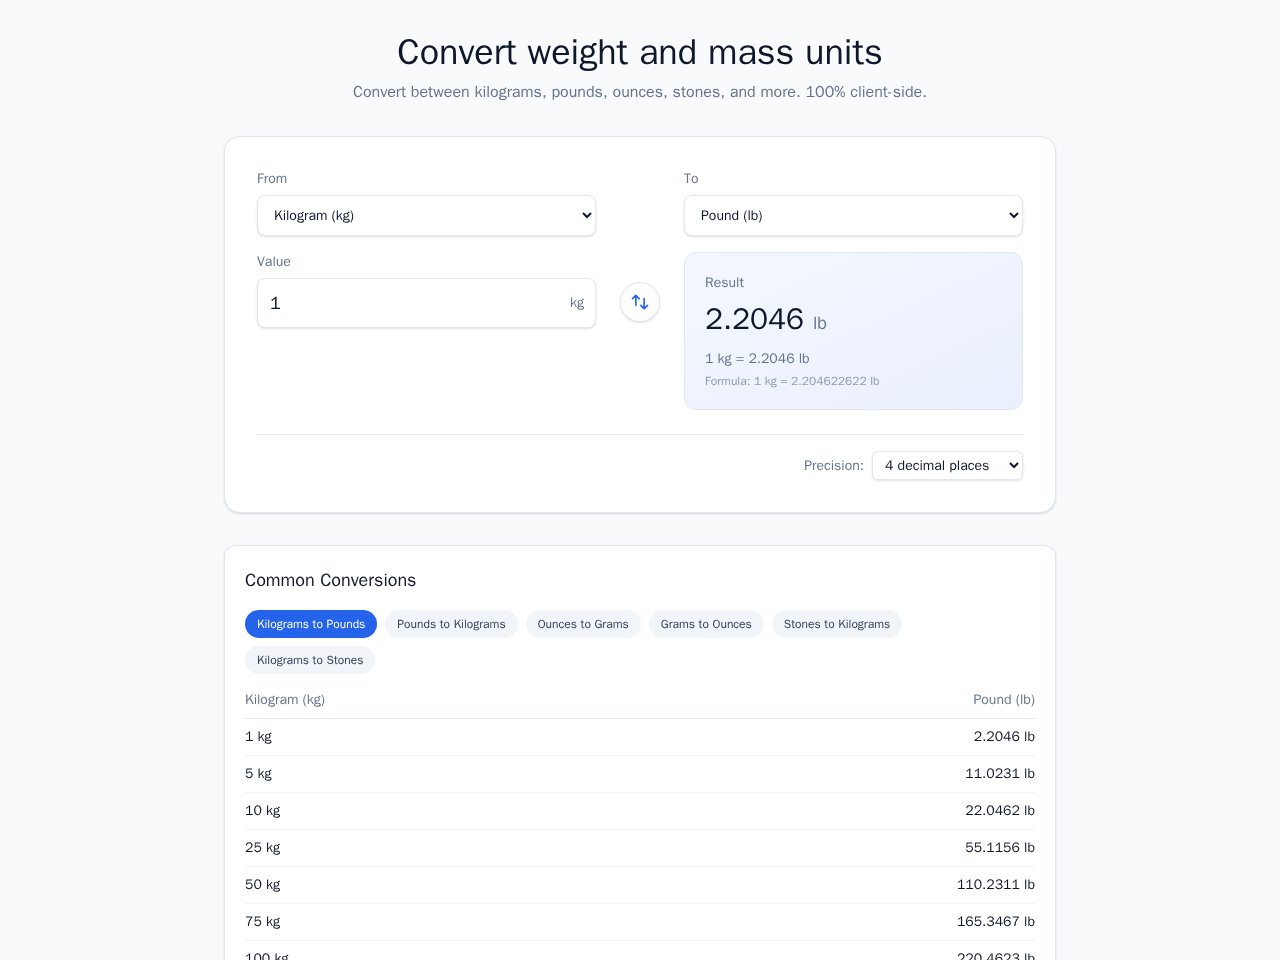The width and height of the screenshot is (1280, 960).
Task: Select the Kilograms to Pounds chip
Action: (x=311, y=624)
